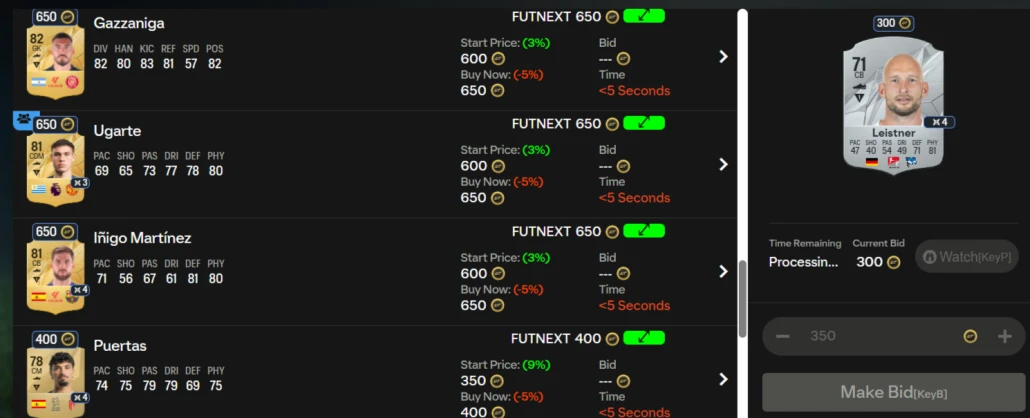Click the coin icon in bid amount field
Screen dimensions: 1030x418
coord(970,337)
